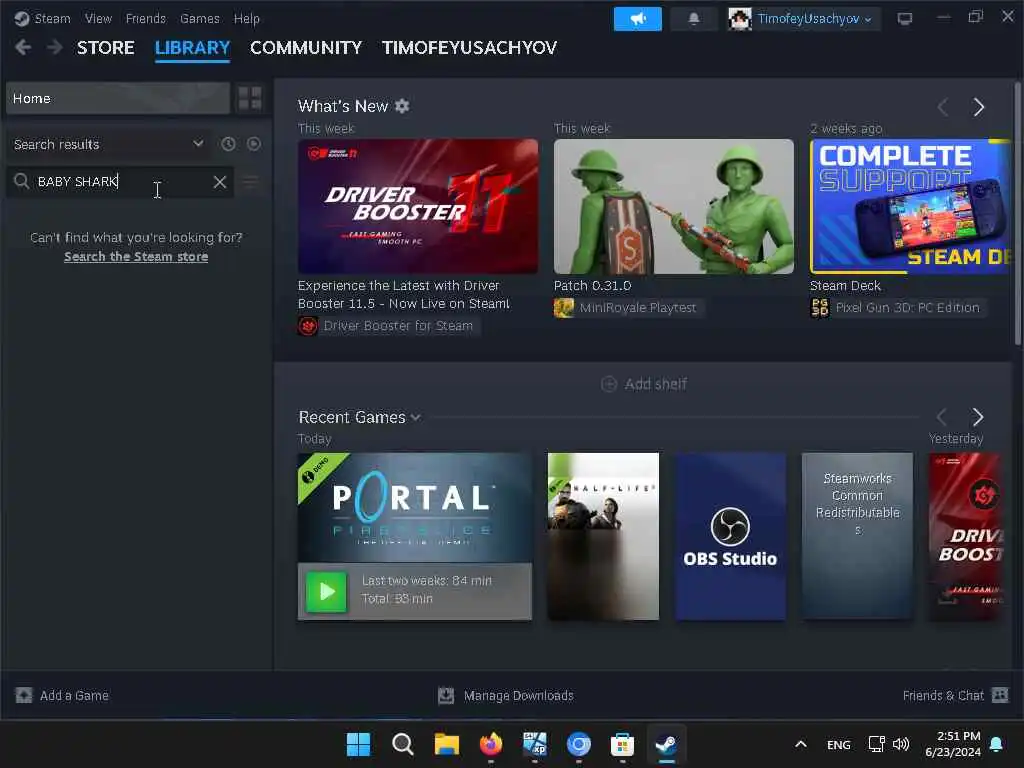Open the Help menu
This screenshot has width=1024, height=768.
(x=247, y=19)
